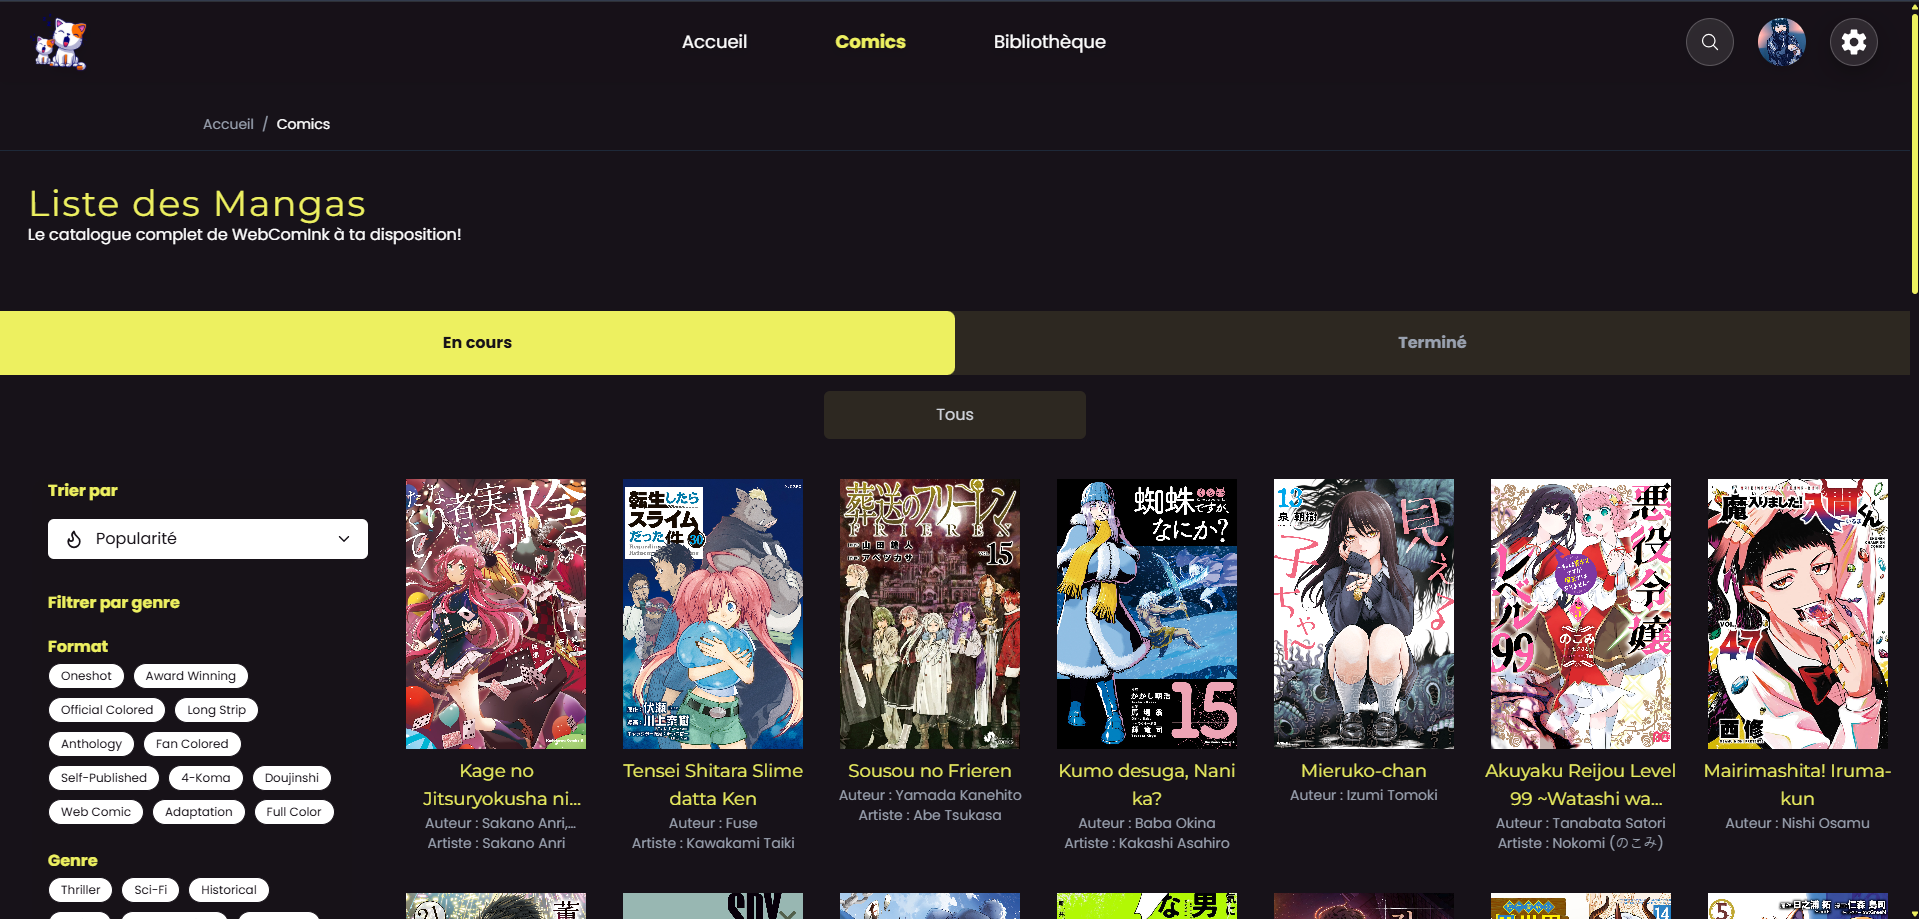Click the flame icon in the sort box
1919x919 pixels.
point(74,539)
